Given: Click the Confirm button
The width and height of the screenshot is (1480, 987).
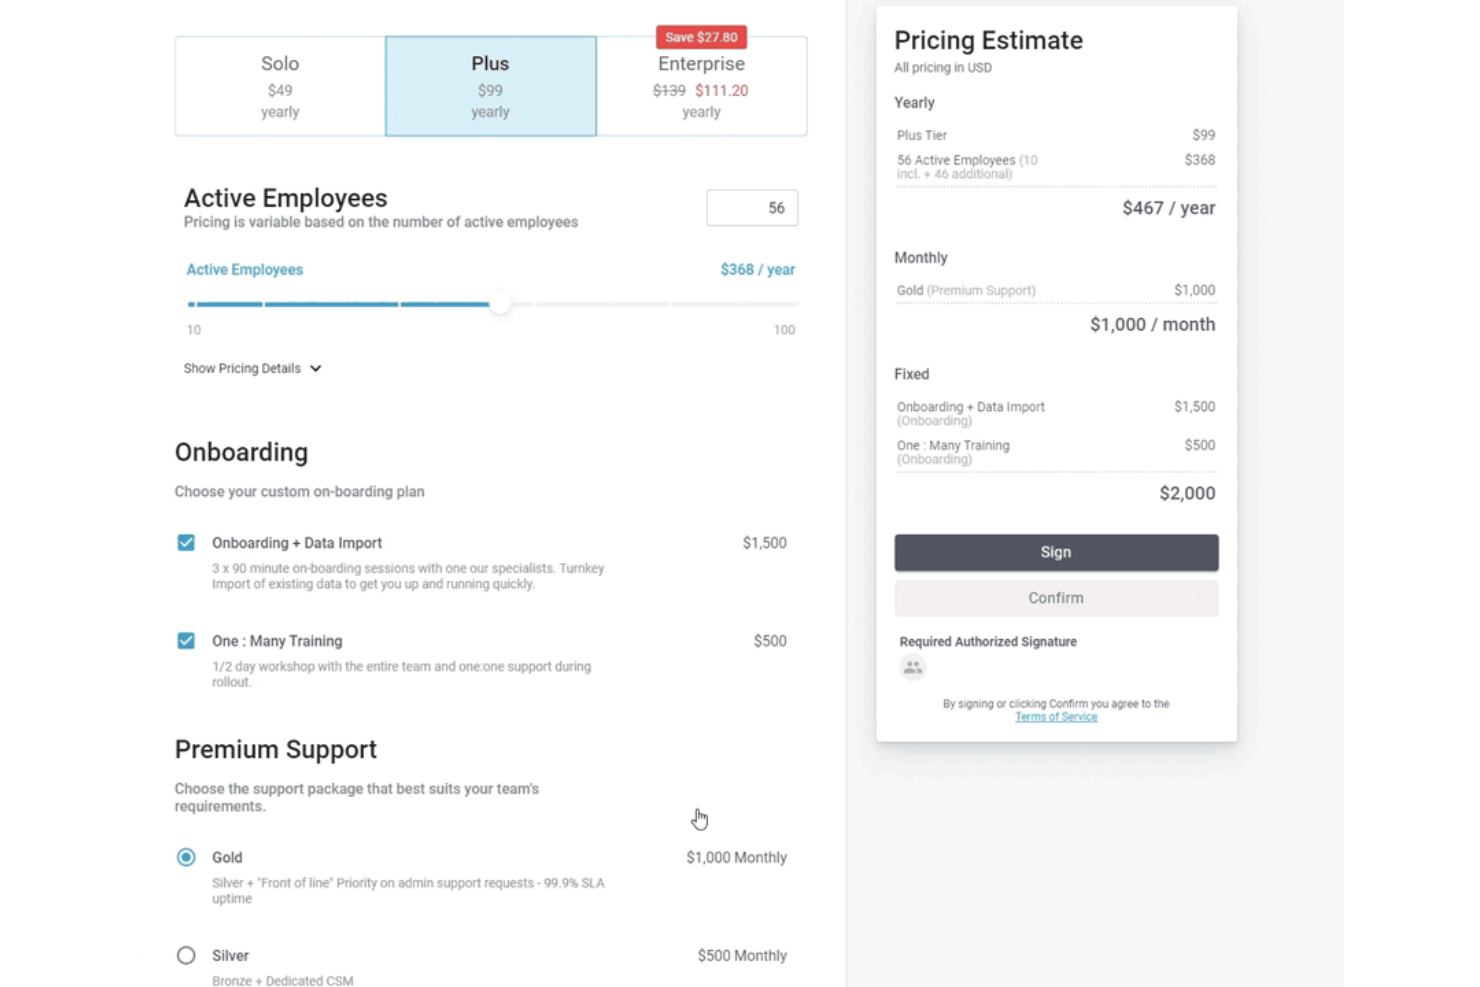Looking at the screenshot, I should coord(1056,598).
